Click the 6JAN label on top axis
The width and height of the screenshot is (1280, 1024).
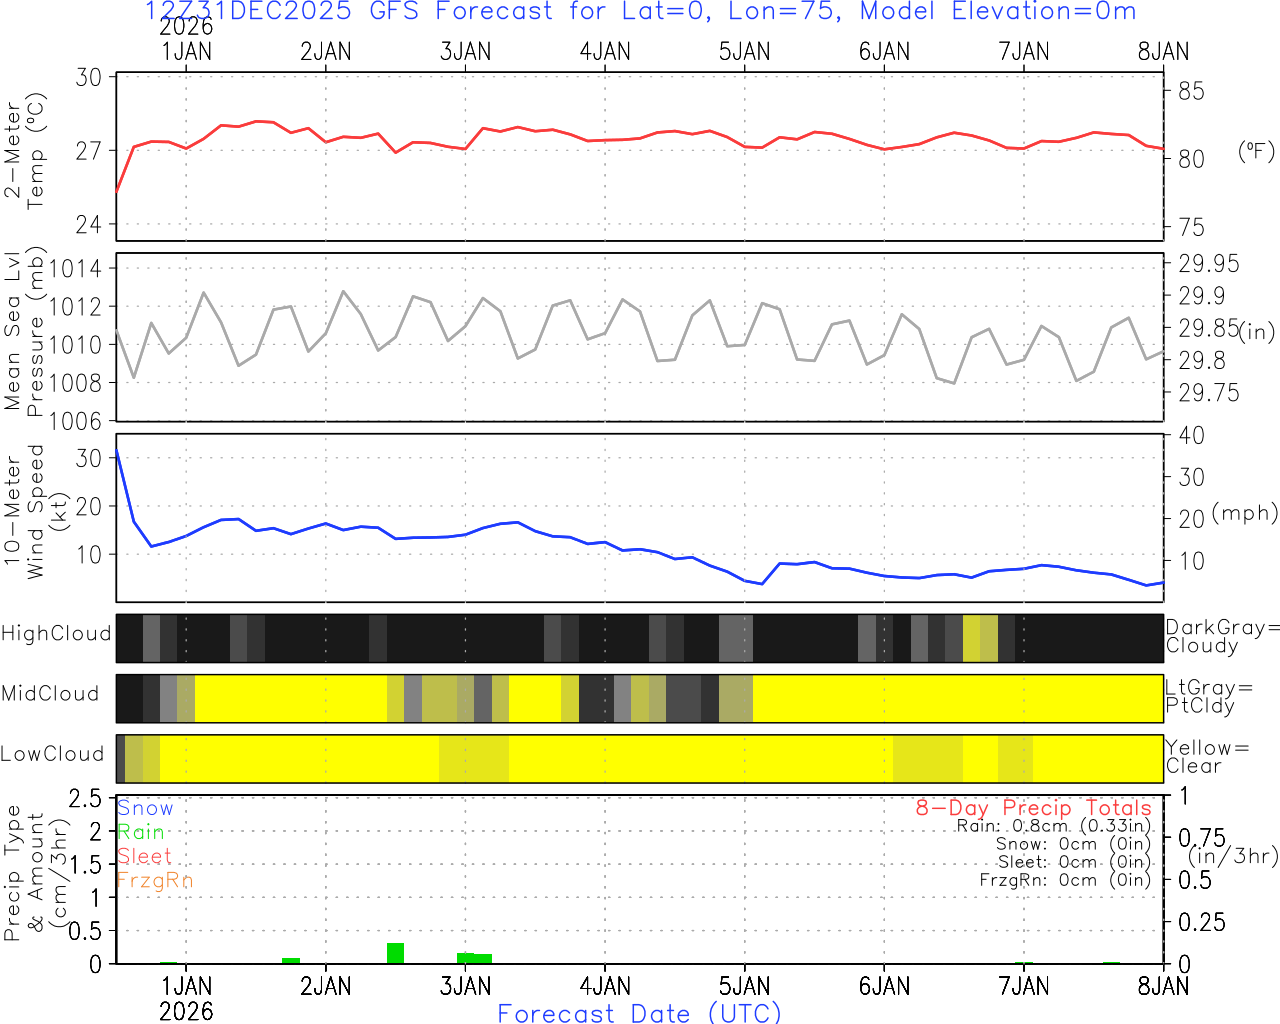[x=884, y=52]
